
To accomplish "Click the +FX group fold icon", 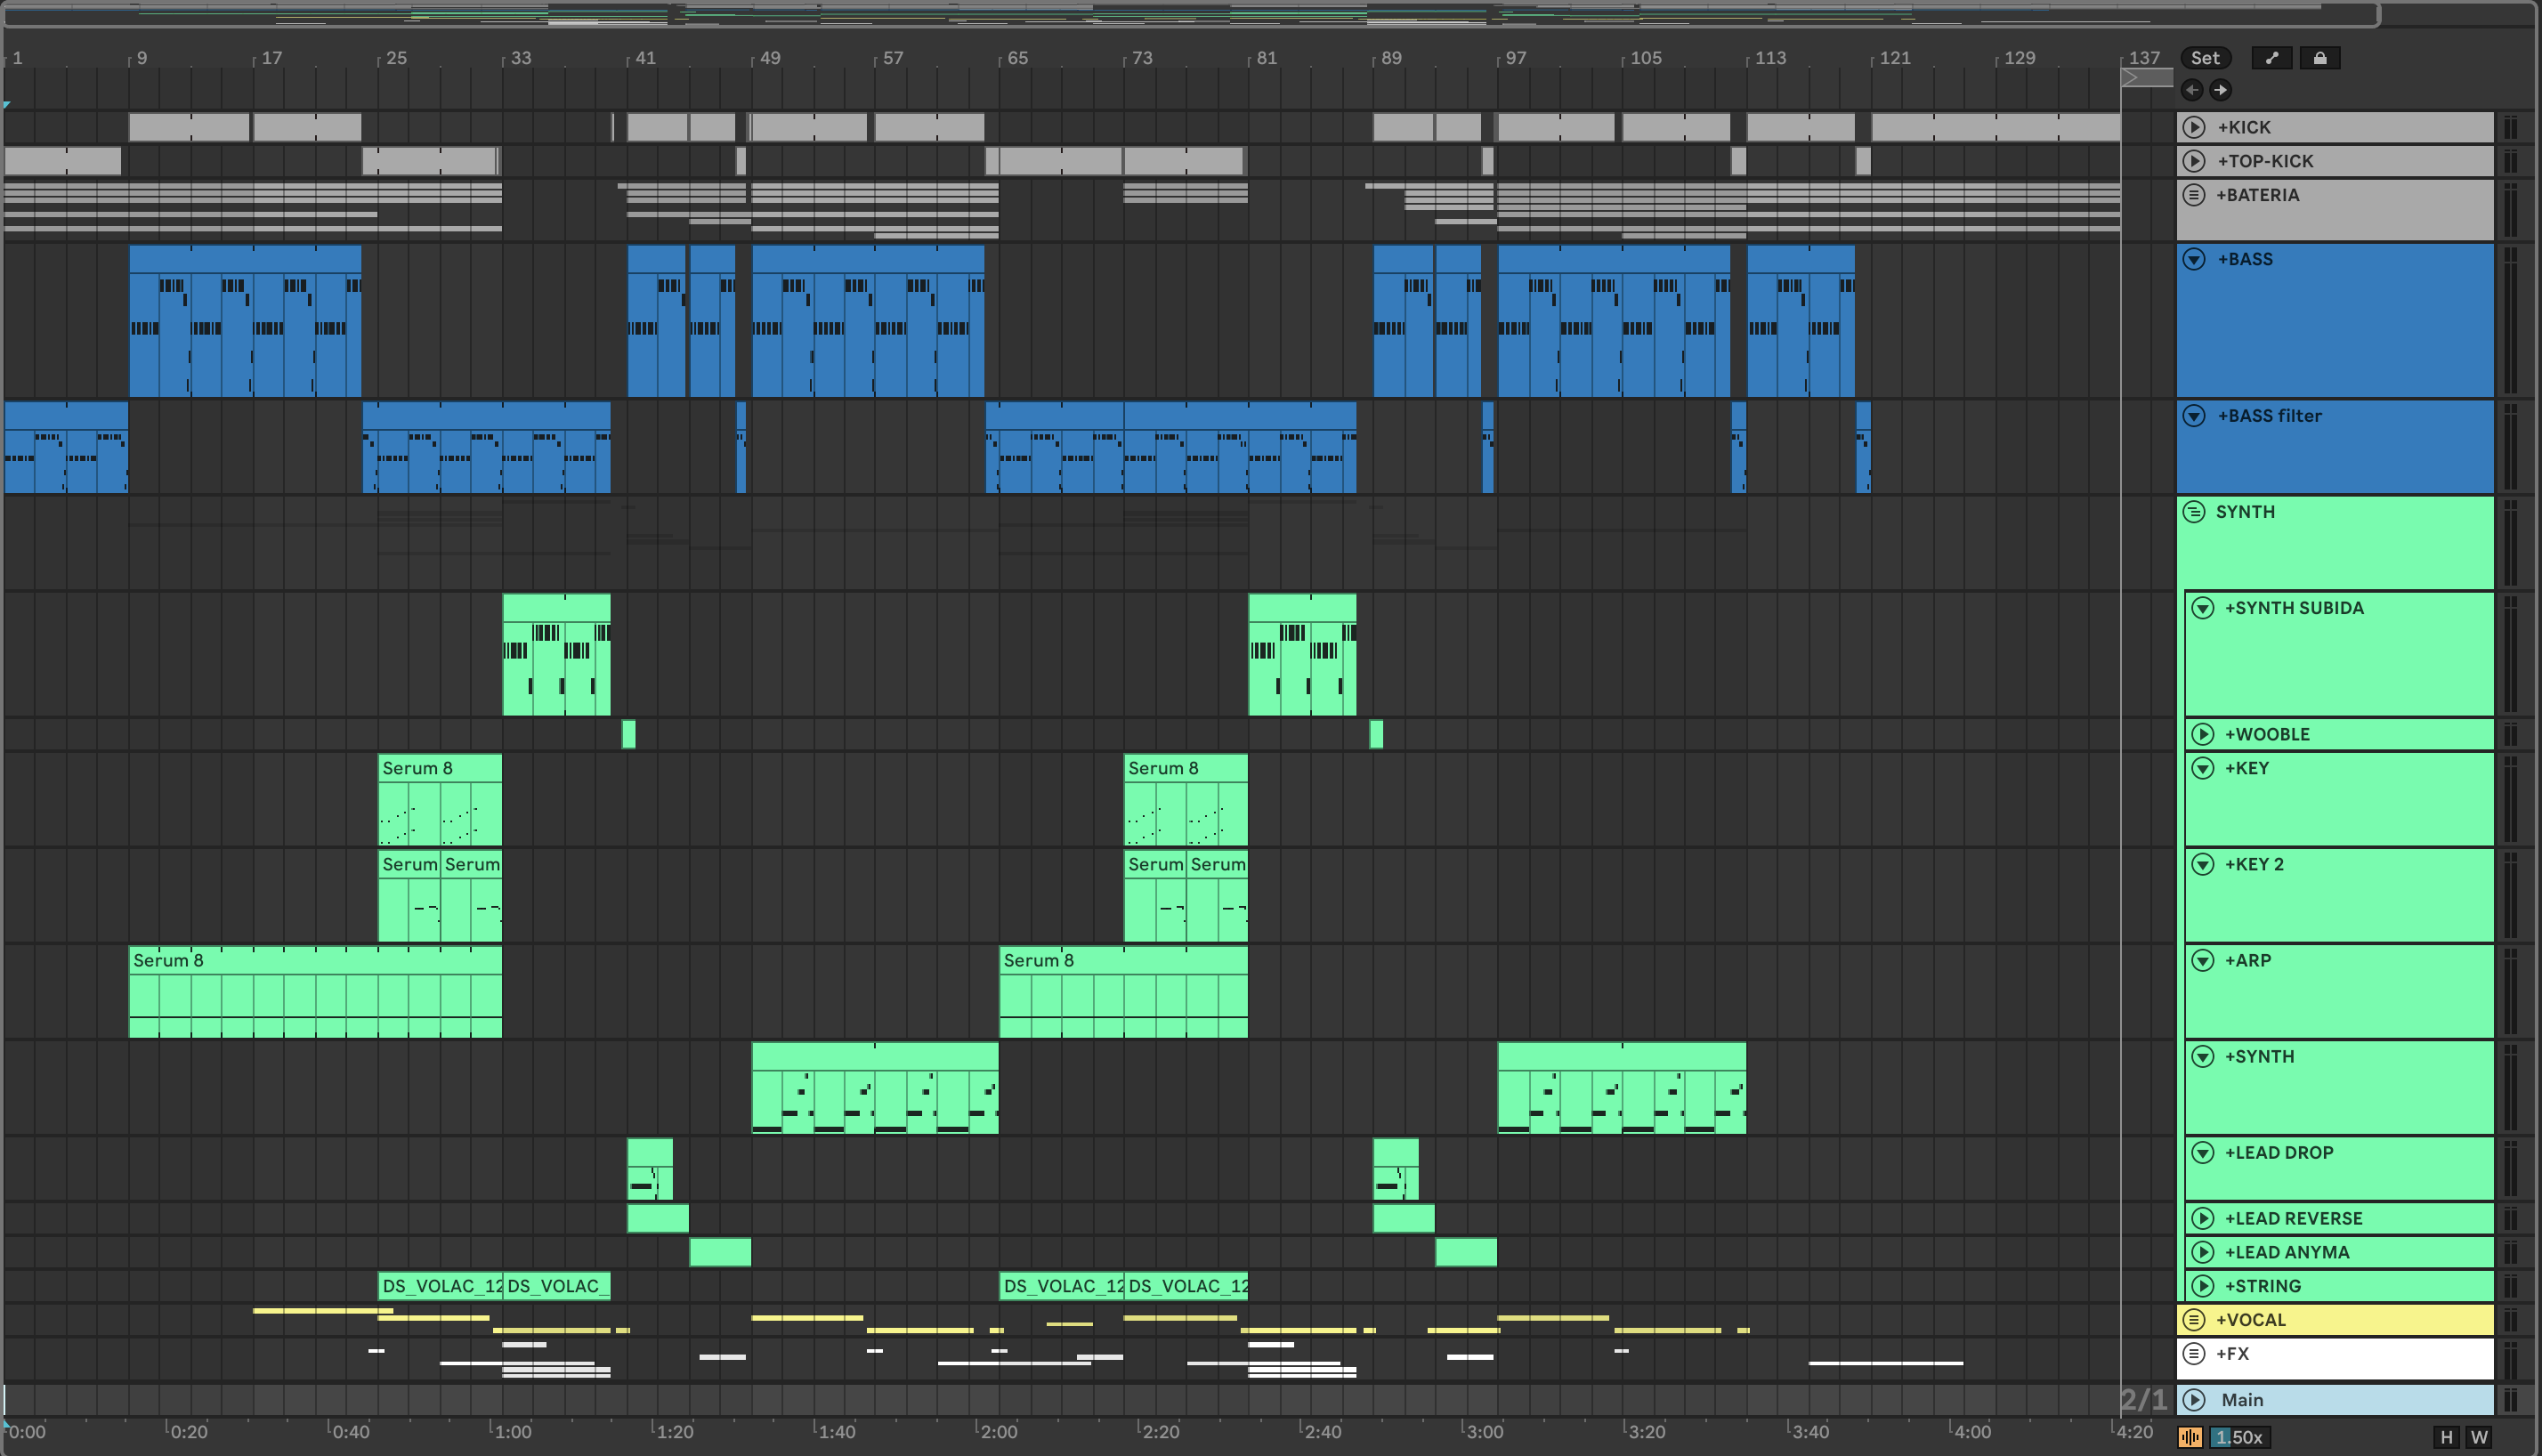I will pyautogui.click(x=2194, y=1354).
